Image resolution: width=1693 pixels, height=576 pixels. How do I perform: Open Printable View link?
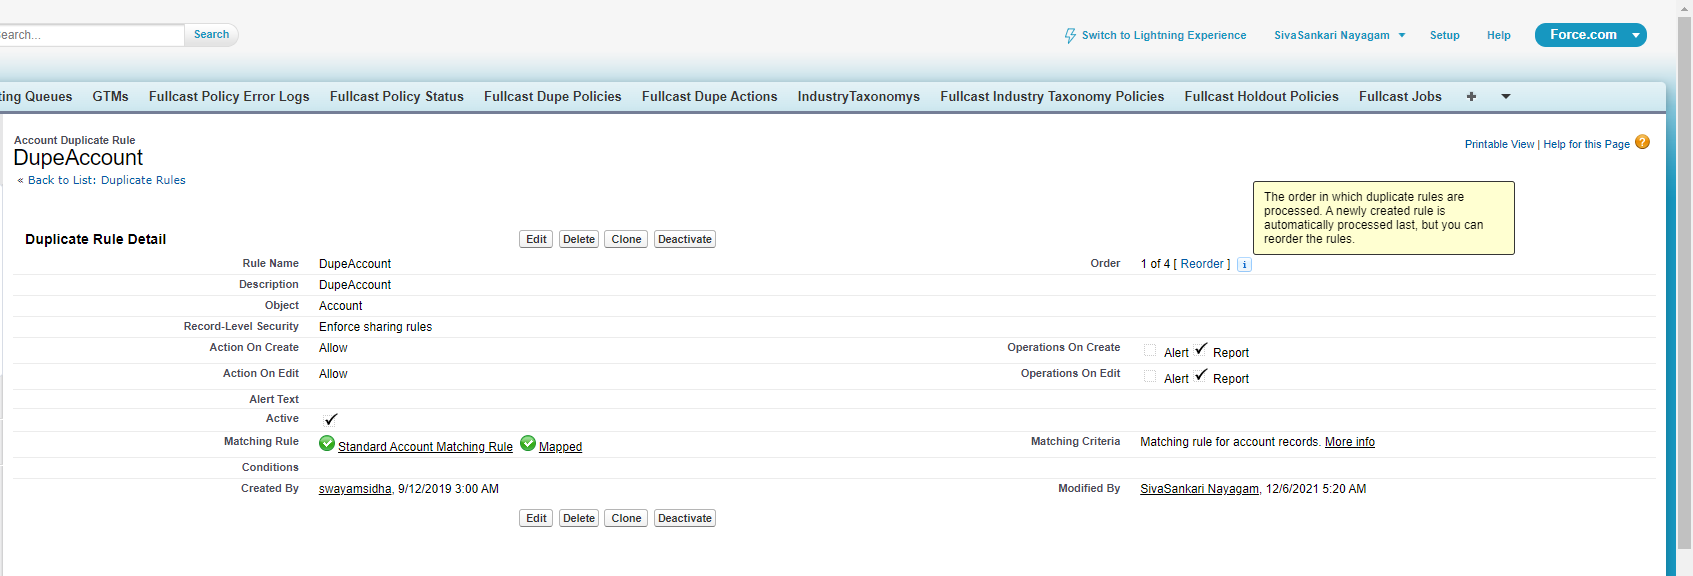(x=1499, y=144)
